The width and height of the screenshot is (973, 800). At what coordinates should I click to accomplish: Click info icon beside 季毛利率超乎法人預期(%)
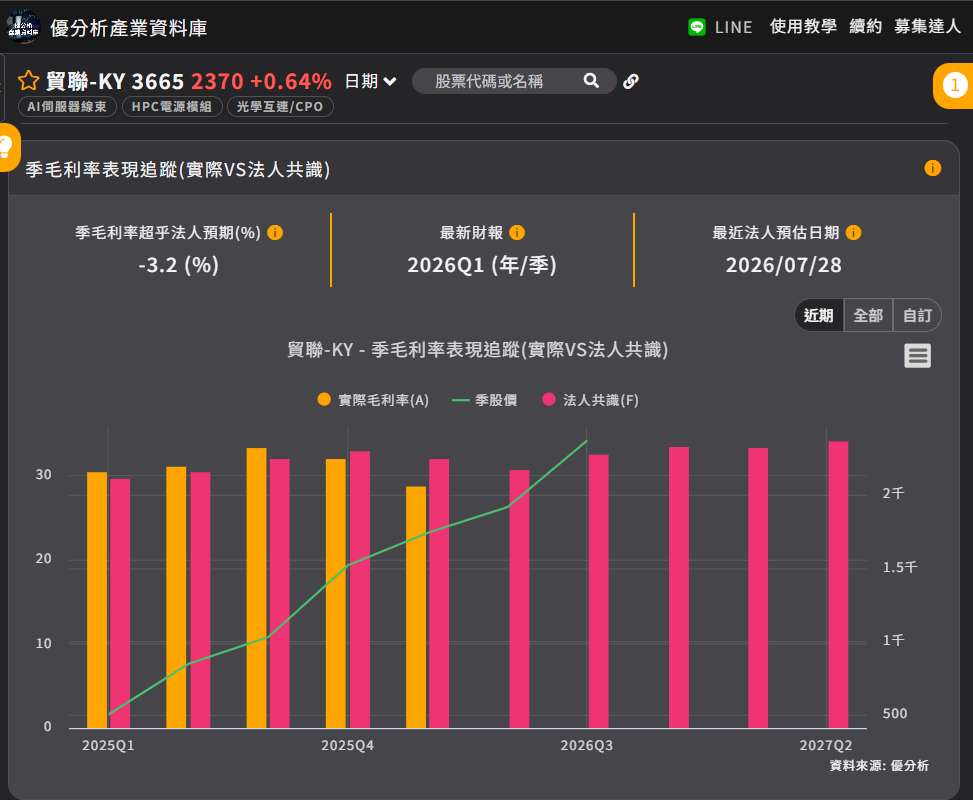click(x=275, y=232)
